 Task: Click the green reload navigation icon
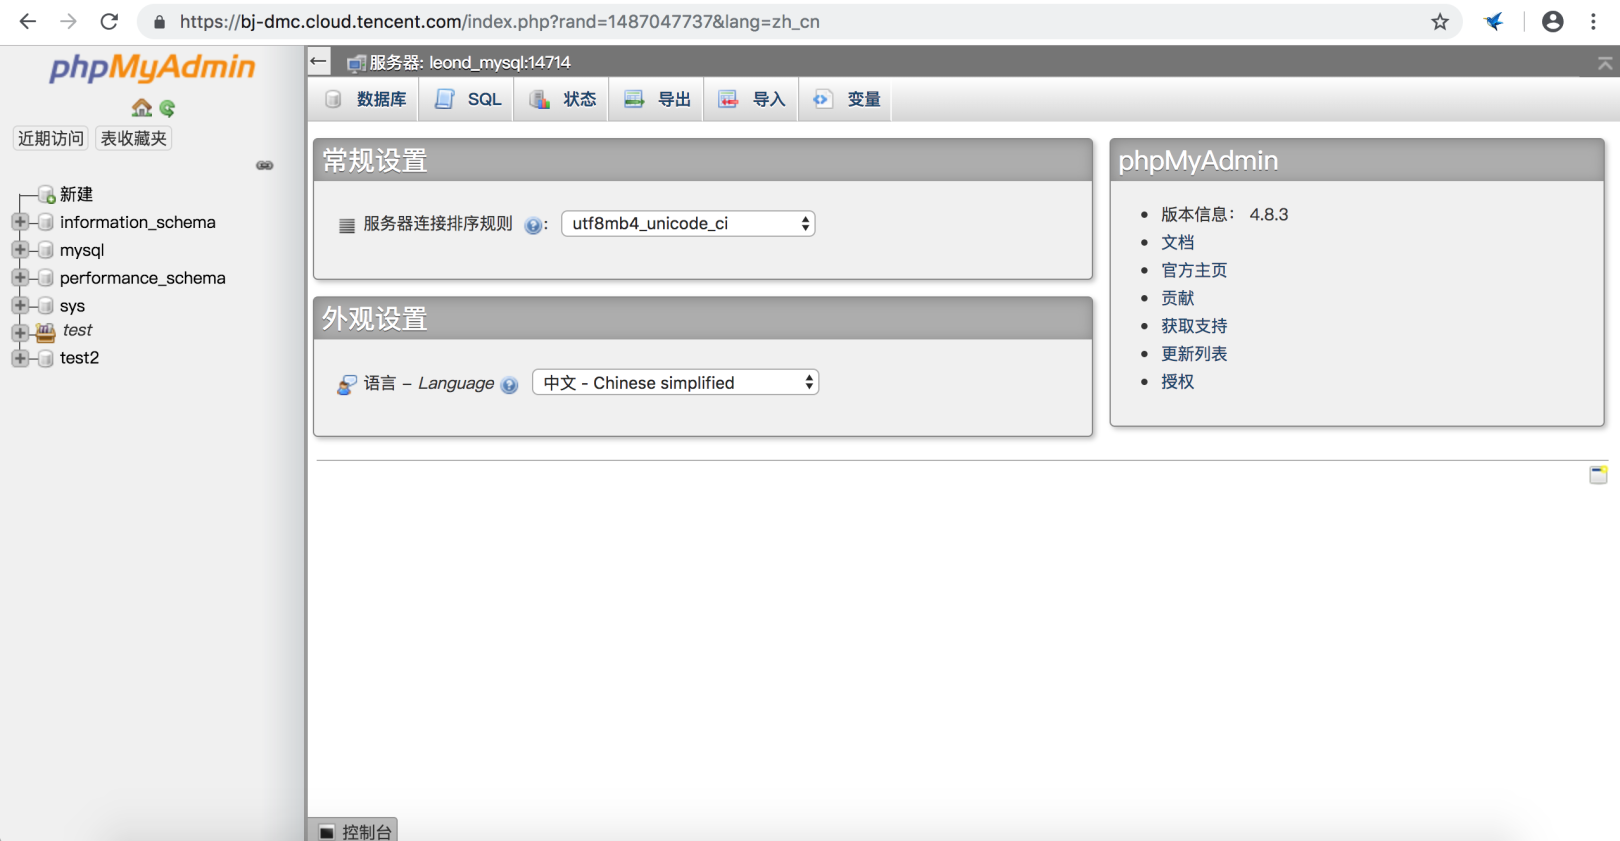pyautogui.click(x=167, y=108)
